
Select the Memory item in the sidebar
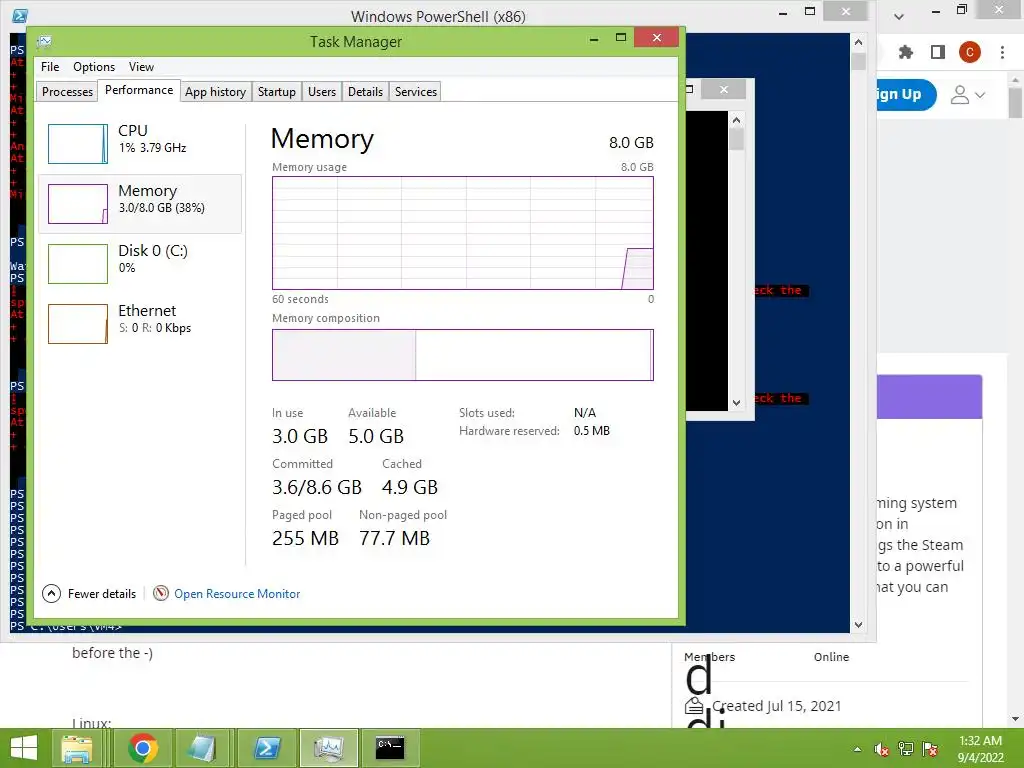(x=140, y=203)
